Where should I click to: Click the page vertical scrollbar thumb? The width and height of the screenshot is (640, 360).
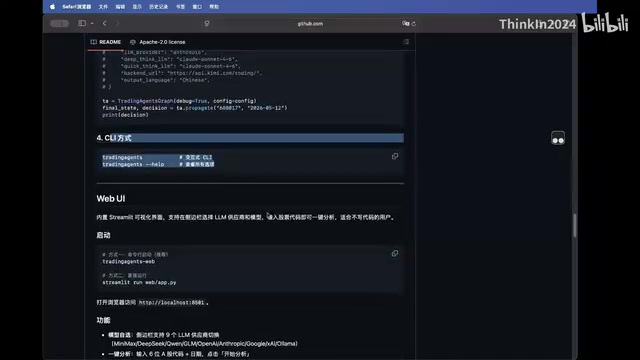click(x=575, y=225)
